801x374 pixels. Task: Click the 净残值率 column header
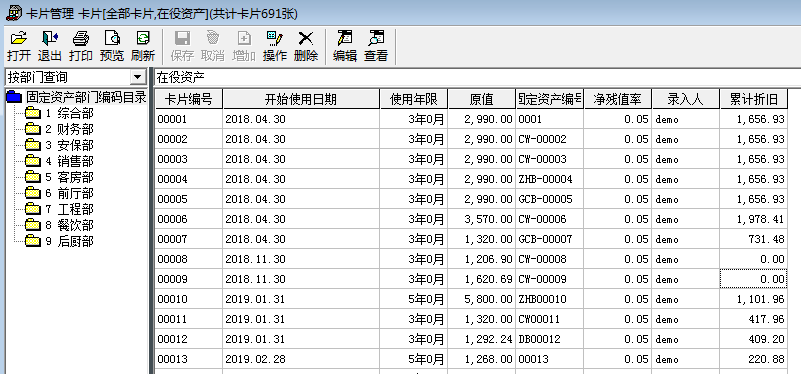[617, 99]
